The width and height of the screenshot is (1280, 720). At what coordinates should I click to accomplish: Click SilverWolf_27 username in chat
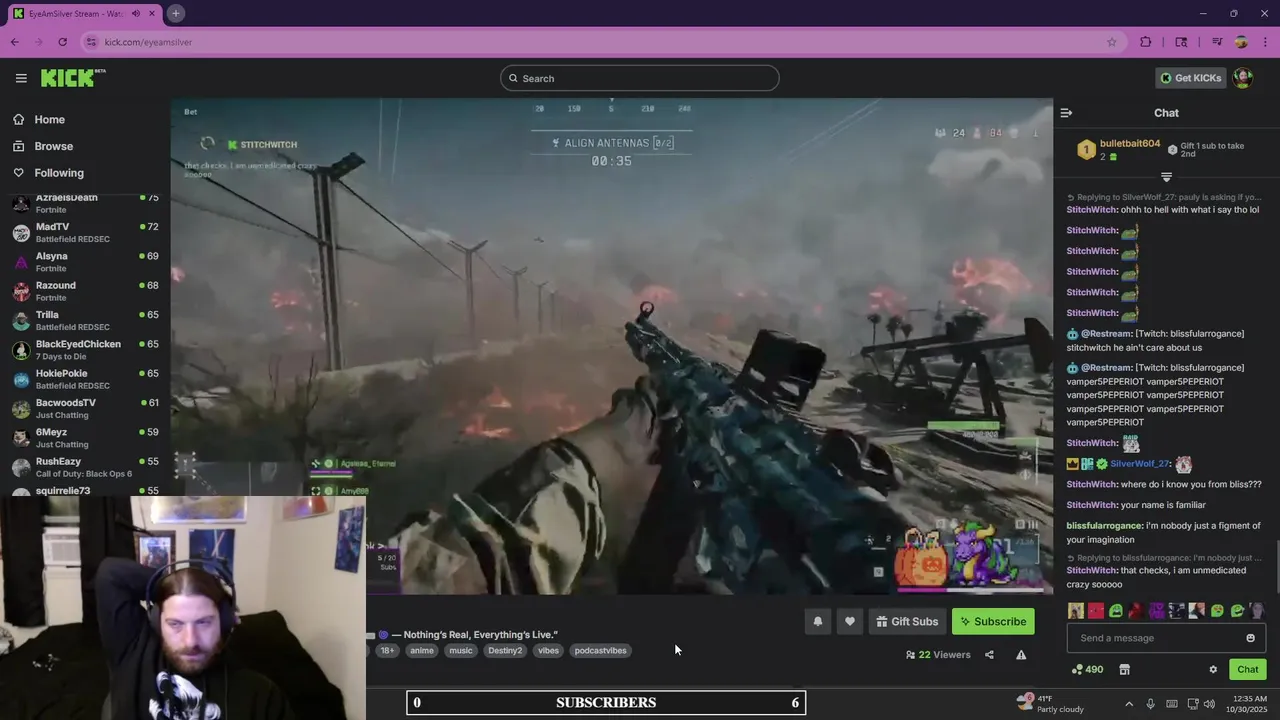point(1139,464)
